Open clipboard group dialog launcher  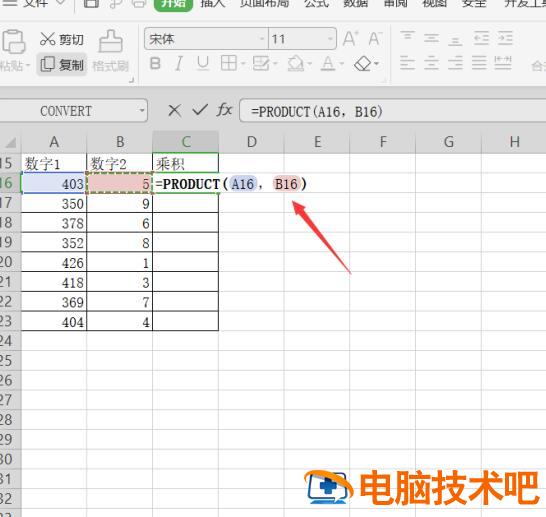132,80
